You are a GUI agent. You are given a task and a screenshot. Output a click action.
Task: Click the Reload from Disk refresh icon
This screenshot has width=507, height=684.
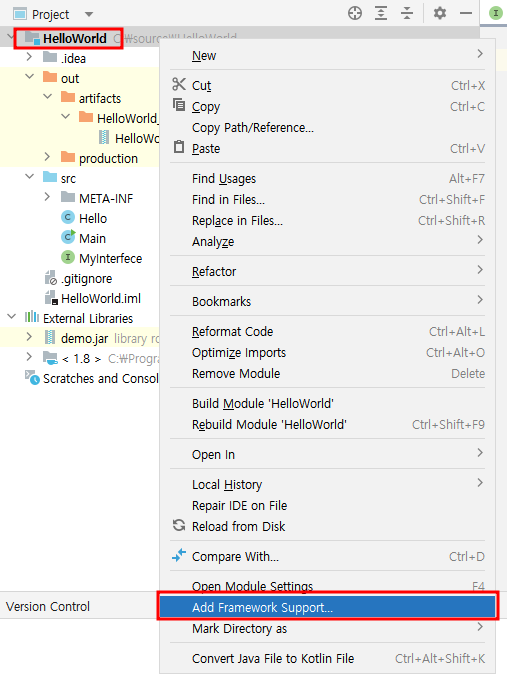(179, 525)
